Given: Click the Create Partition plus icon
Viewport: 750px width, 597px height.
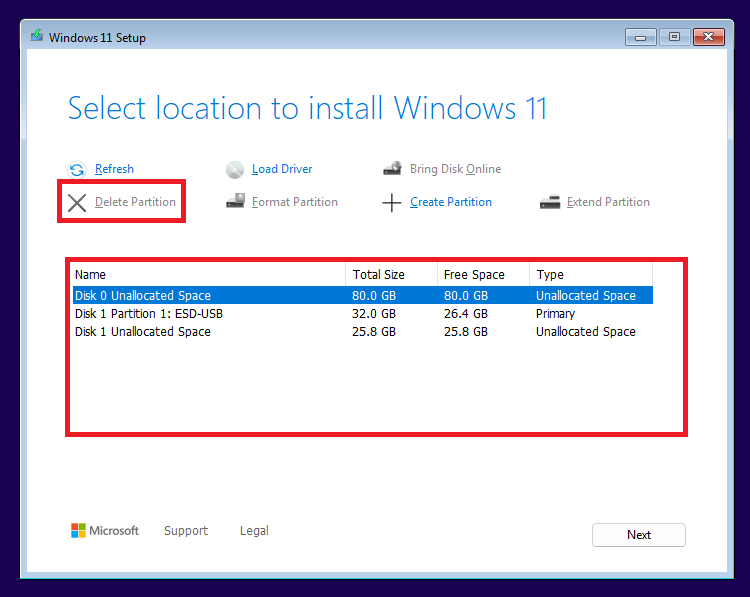Looking at the screenshot, I should [x=392, y=202].
